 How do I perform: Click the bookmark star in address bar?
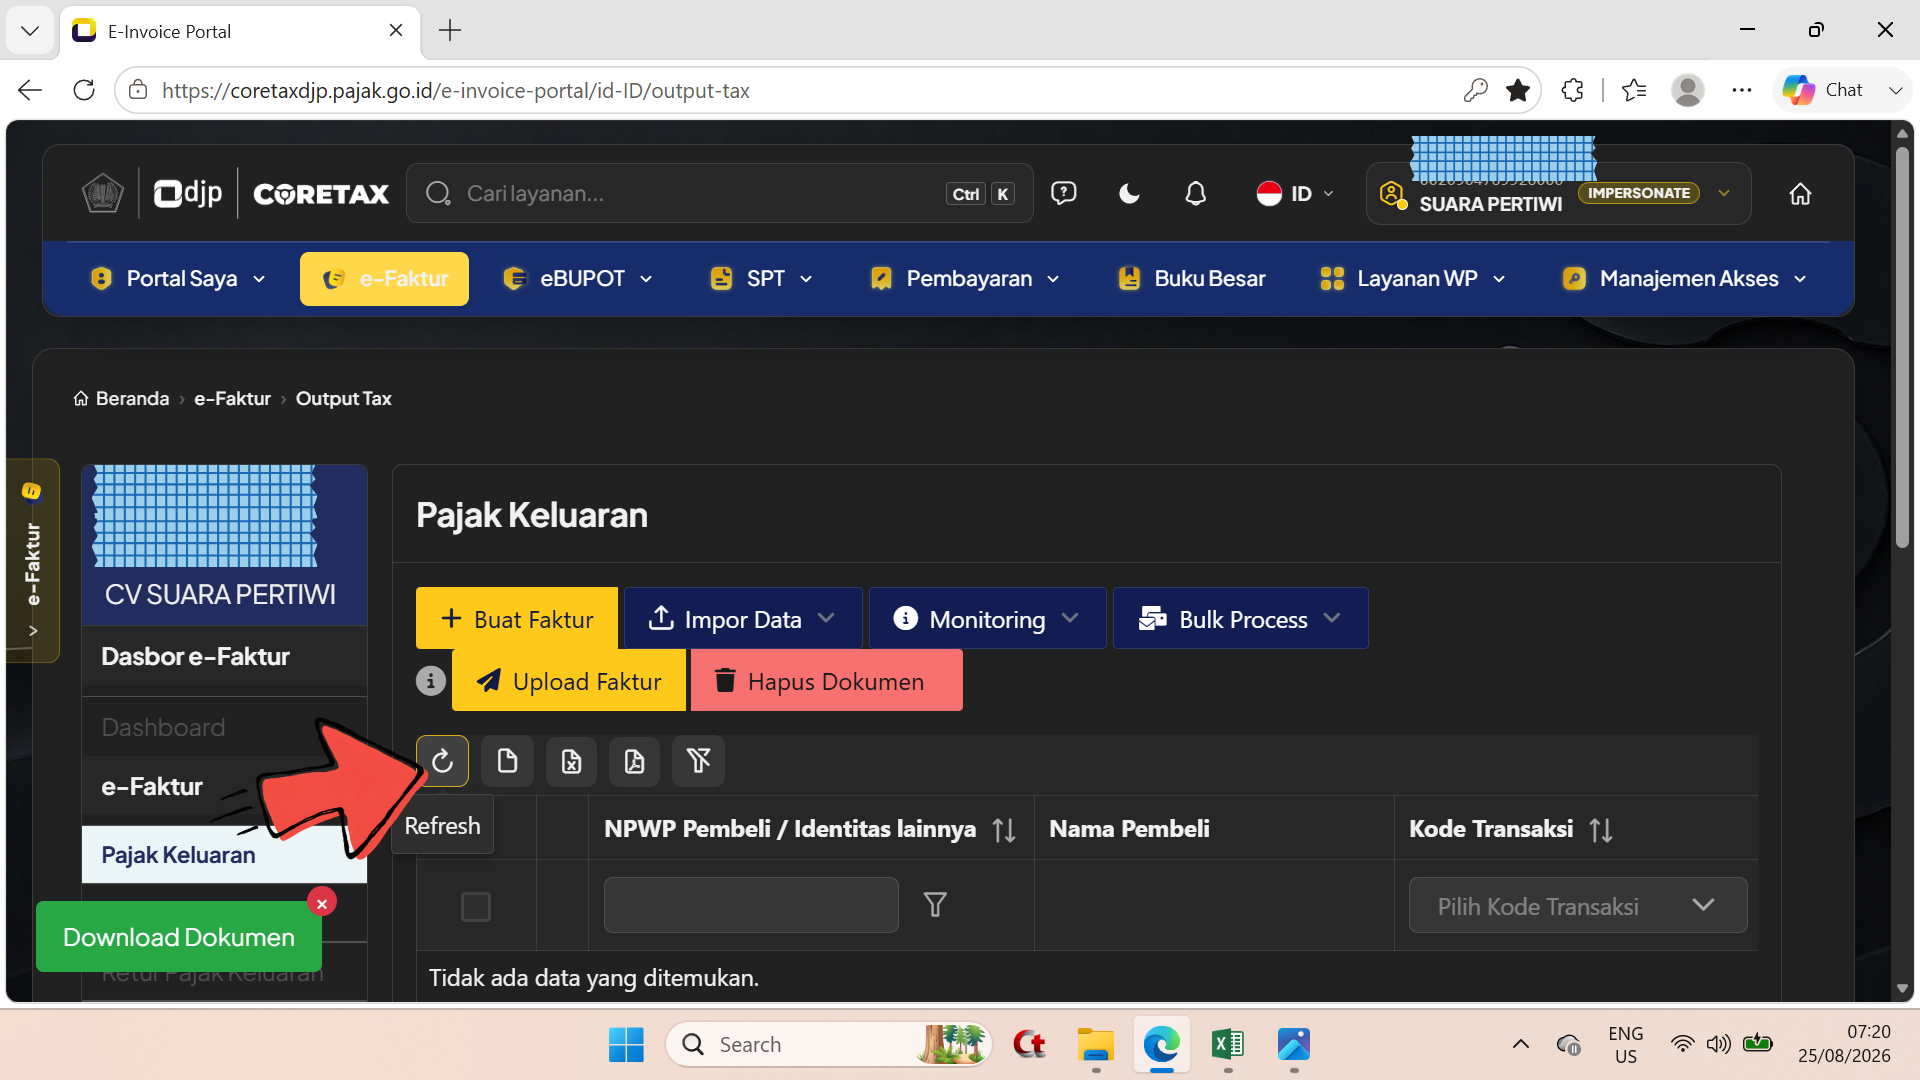tap(1518, 90)
